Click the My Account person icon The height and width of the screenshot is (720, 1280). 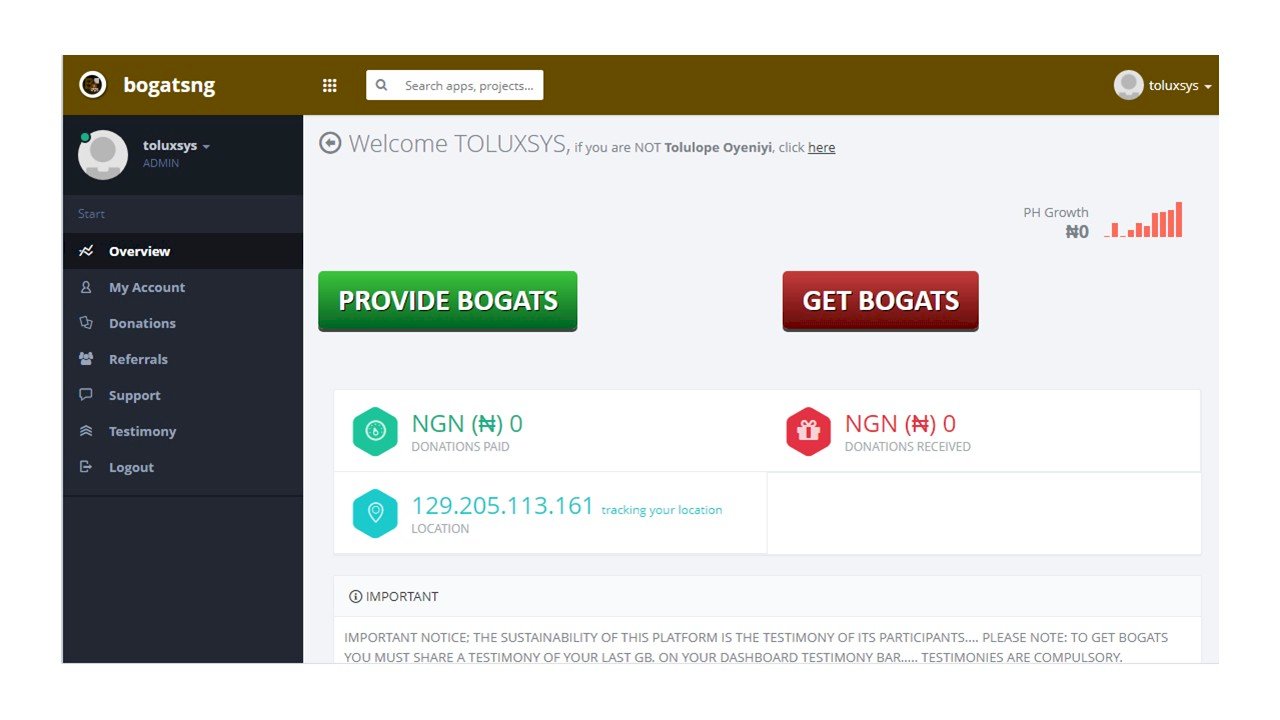pos(86,287)
